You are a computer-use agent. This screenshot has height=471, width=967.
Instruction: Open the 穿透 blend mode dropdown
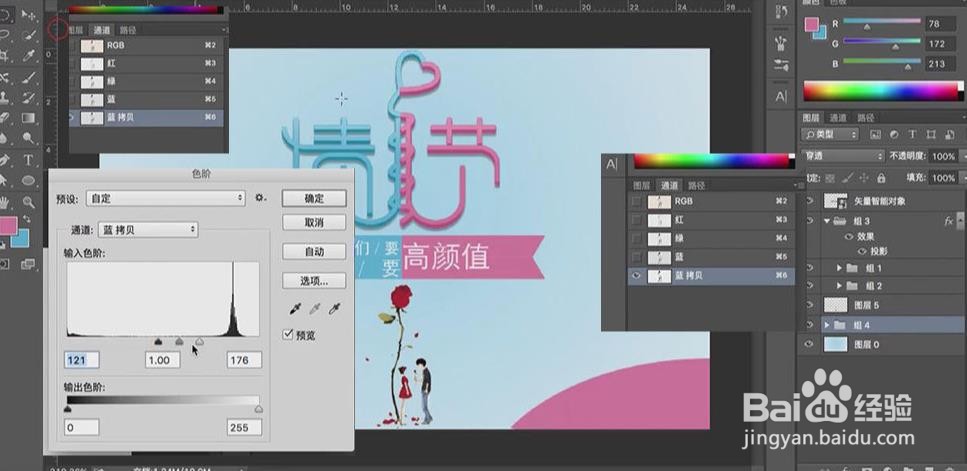coord(842,156)
